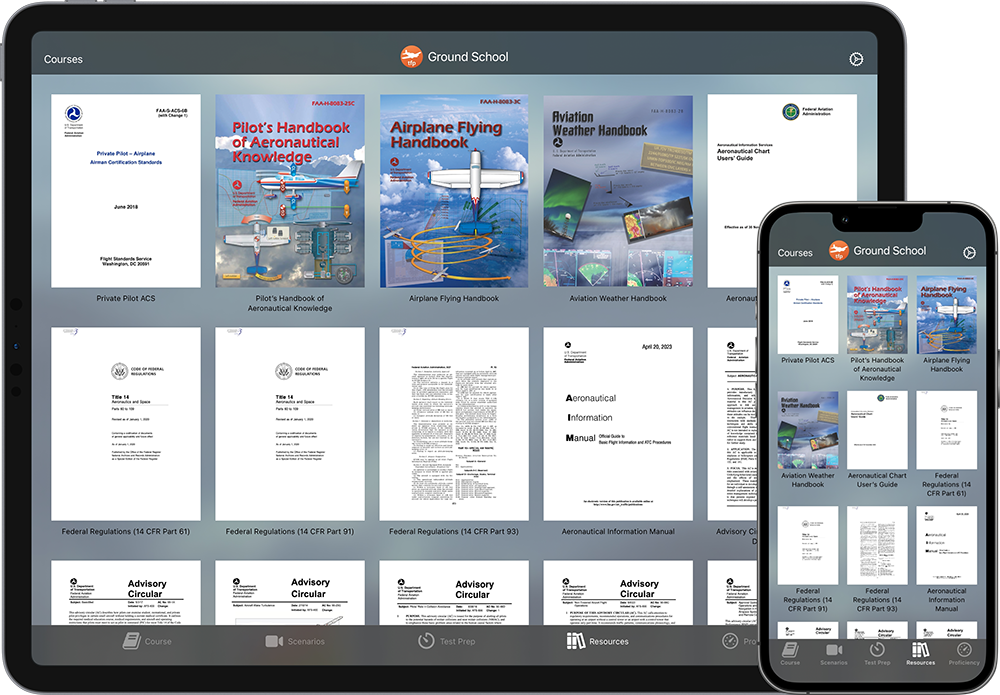Open Pilot's Handbook cover on iPhone

[877, 314]
